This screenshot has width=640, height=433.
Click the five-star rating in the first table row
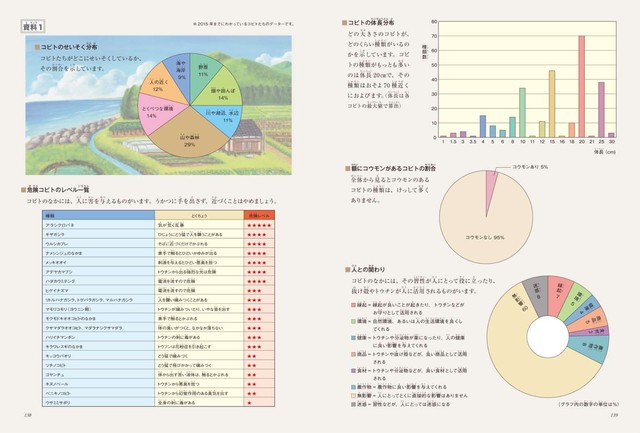259,225
